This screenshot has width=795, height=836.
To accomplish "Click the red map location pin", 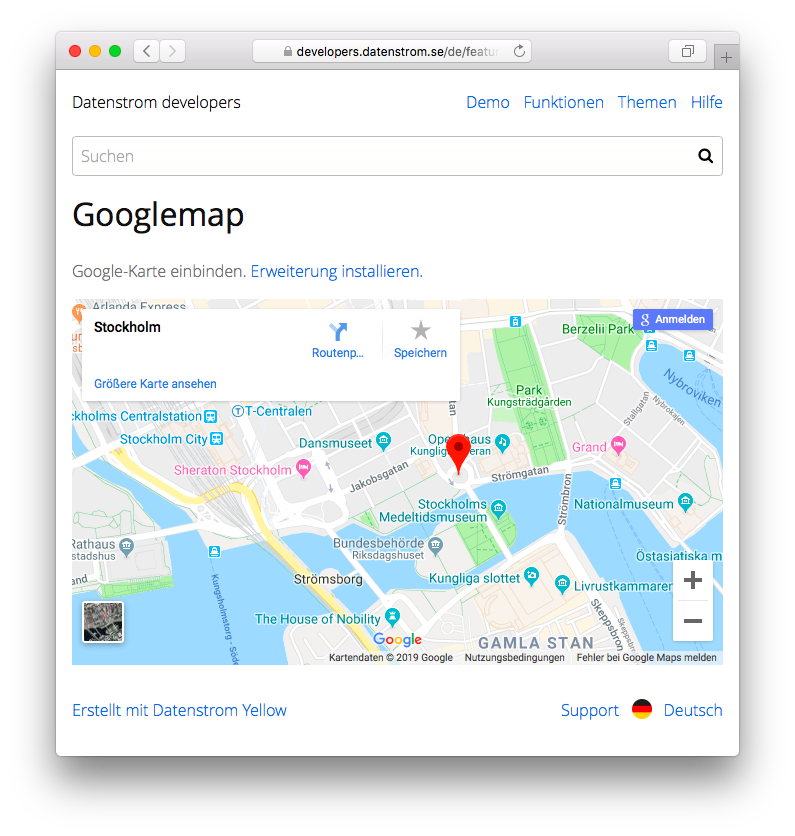I will coord(458,453).
